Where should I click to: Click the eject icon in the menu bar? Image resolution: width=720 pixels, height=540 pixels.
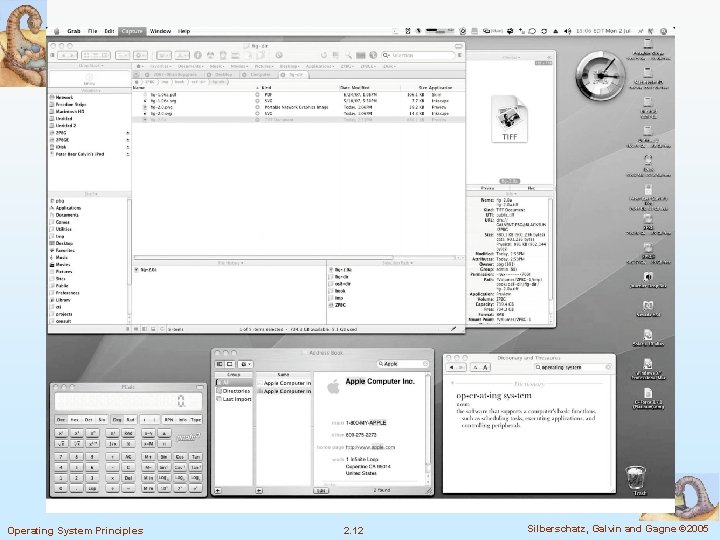tap(556, 31)
